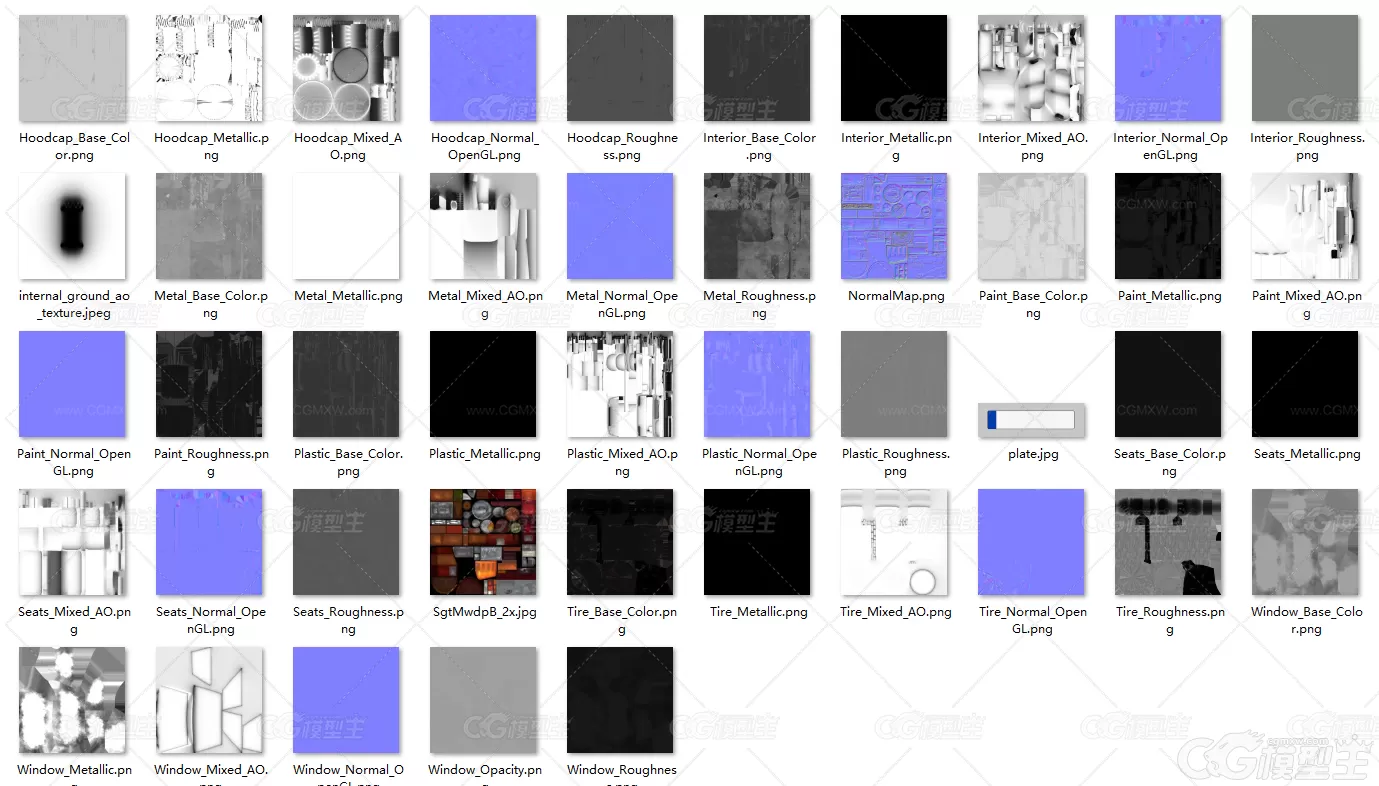Select Plastic_Base_Color.png thumbnail
The height and width of the screenshot is (786, 1379).
[346, 384]
